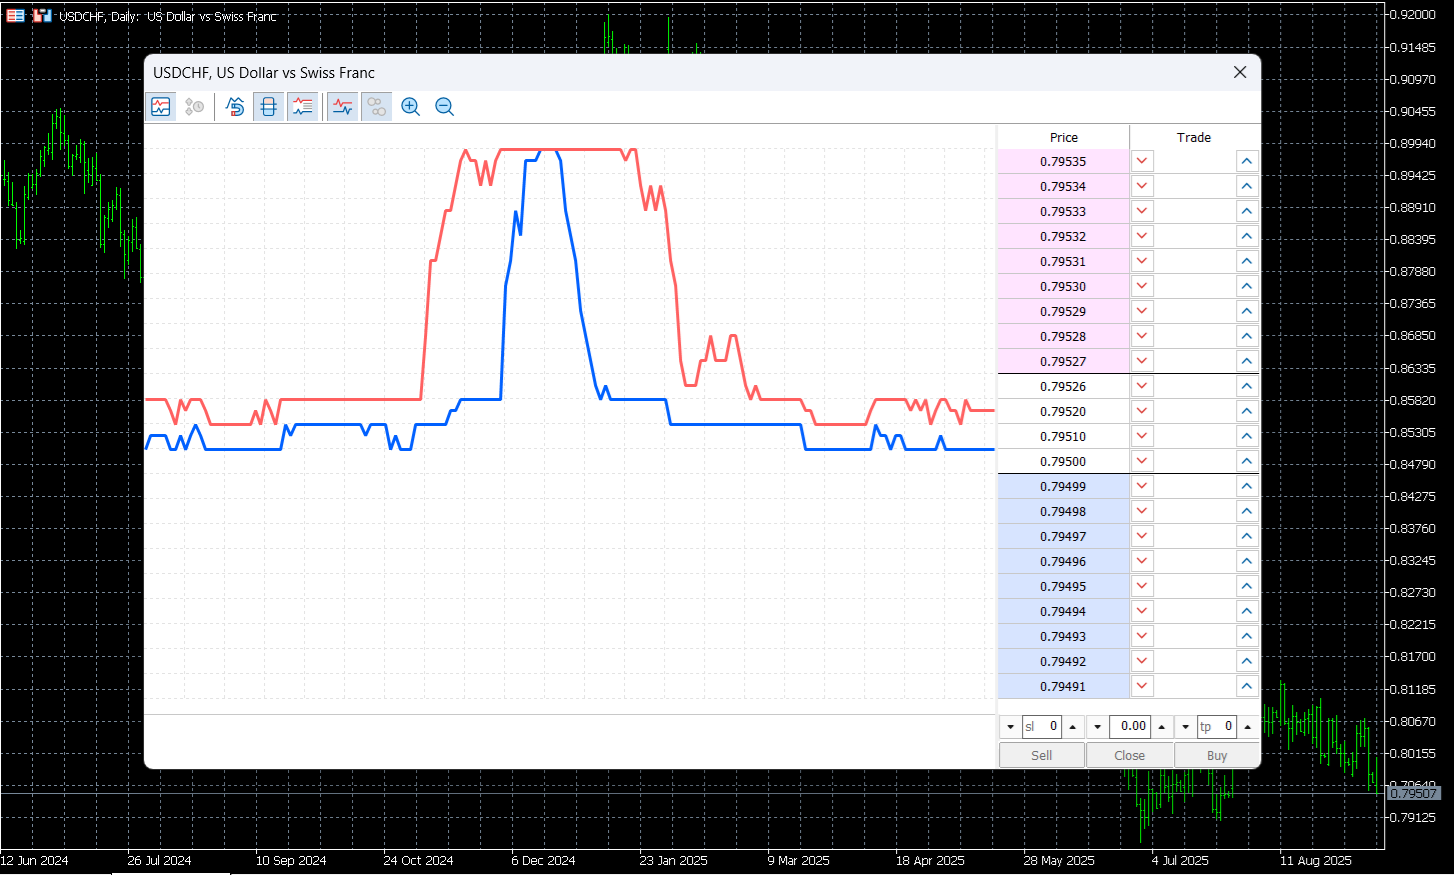Click the 0.00 volume input field
1454x875 pixels.
[x=1130, y=727]
